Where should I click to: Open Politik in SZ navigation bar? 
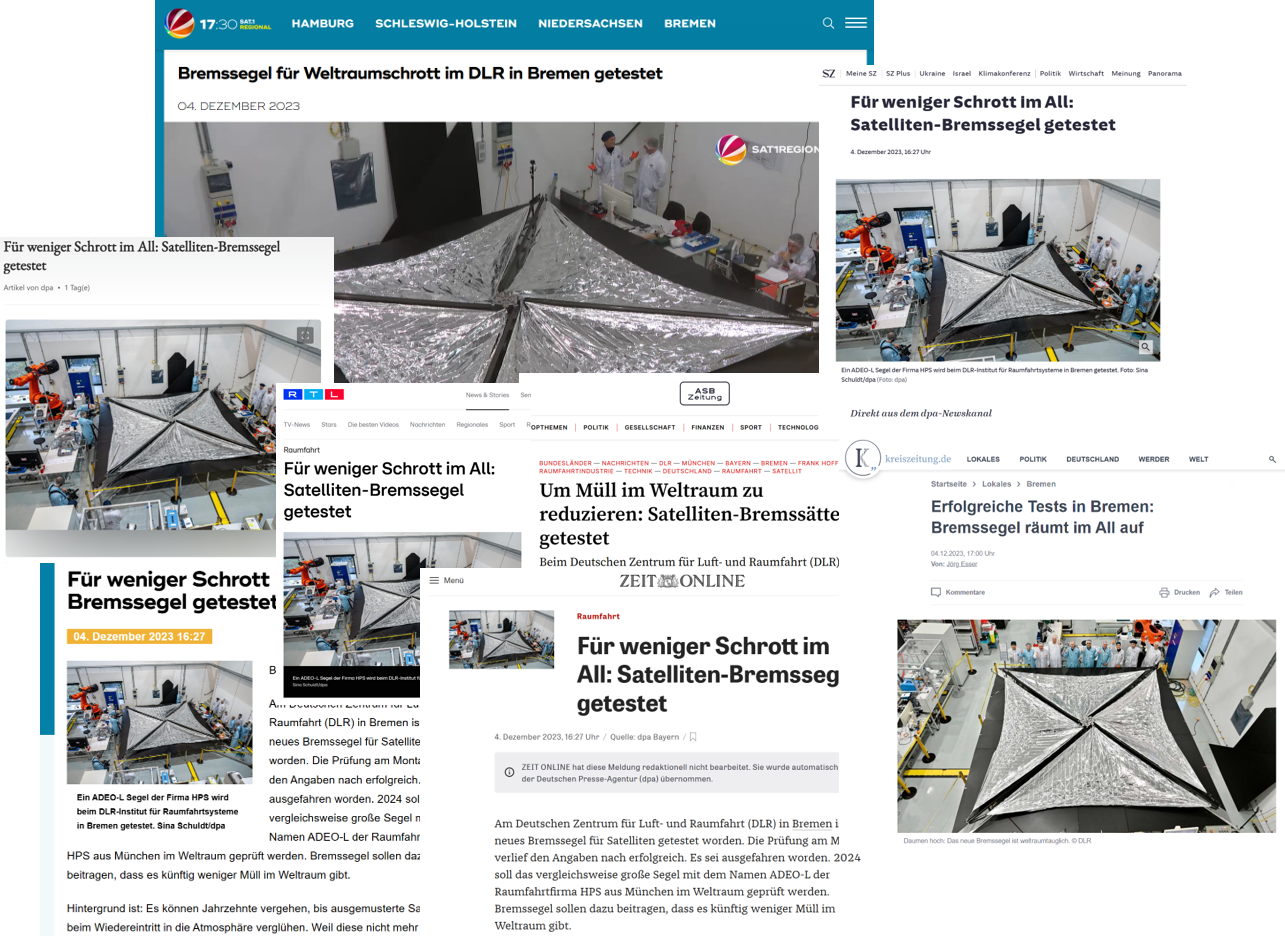pyautogui.click(x=1050, y=73)
